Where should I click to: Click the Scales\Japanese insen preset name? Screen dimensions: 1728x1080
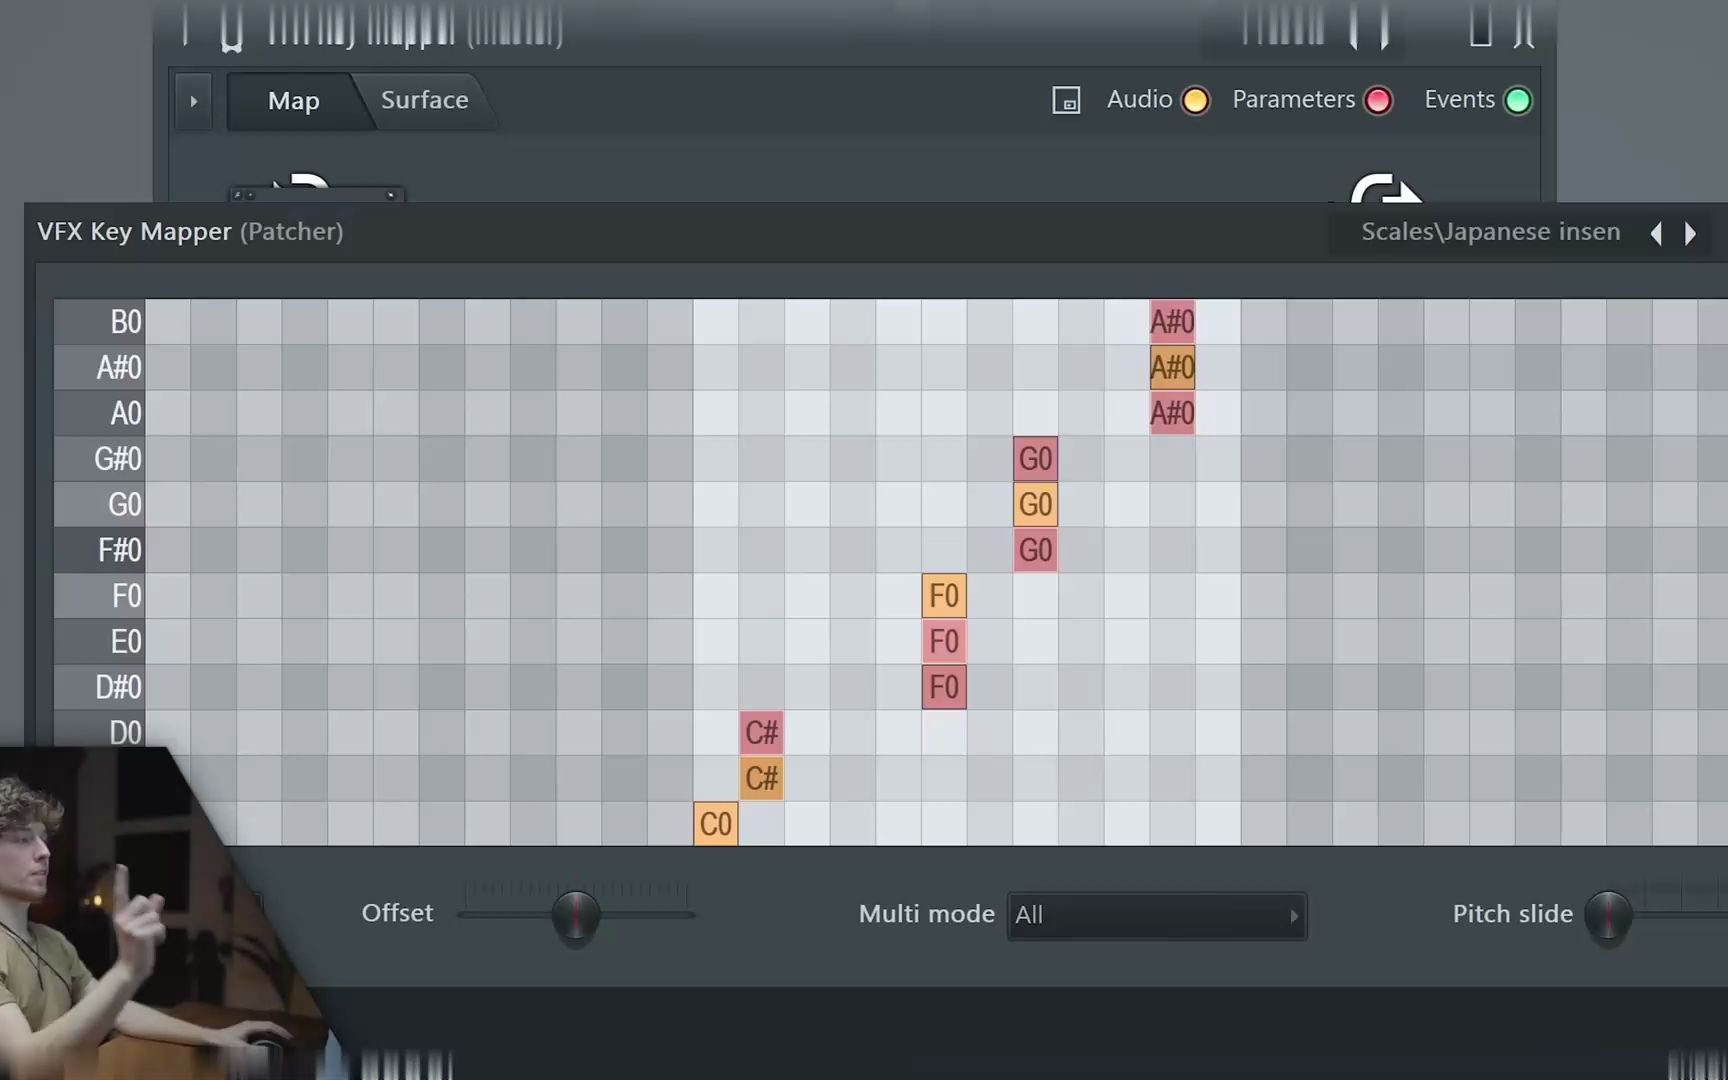(x=1490, y=231)
